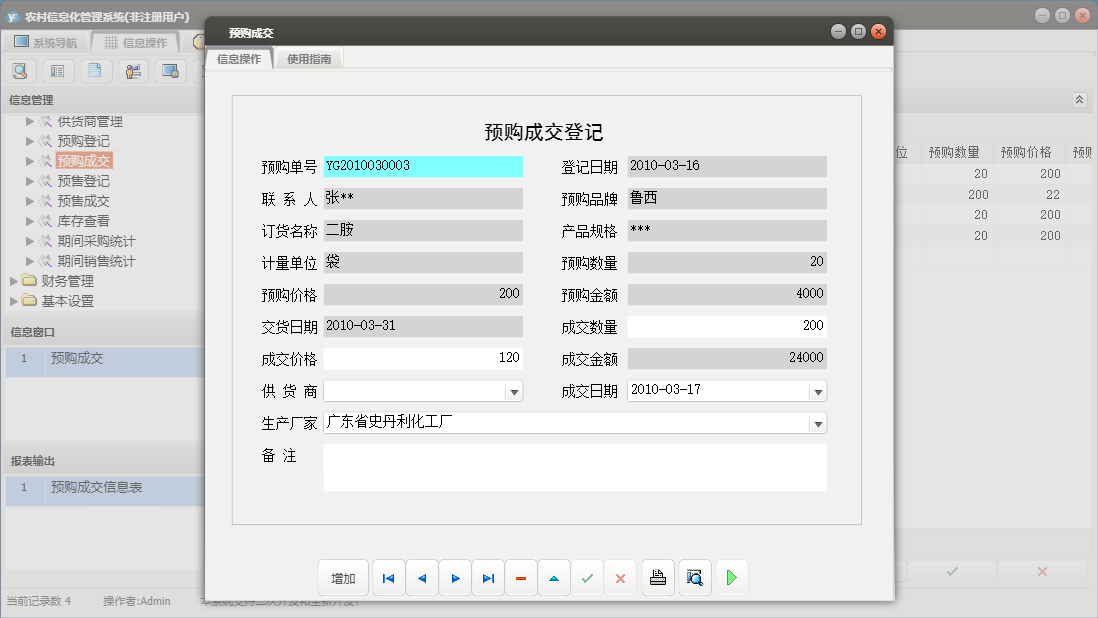
Task: Jump to first record in the dialog
Action: click(388, 577)
